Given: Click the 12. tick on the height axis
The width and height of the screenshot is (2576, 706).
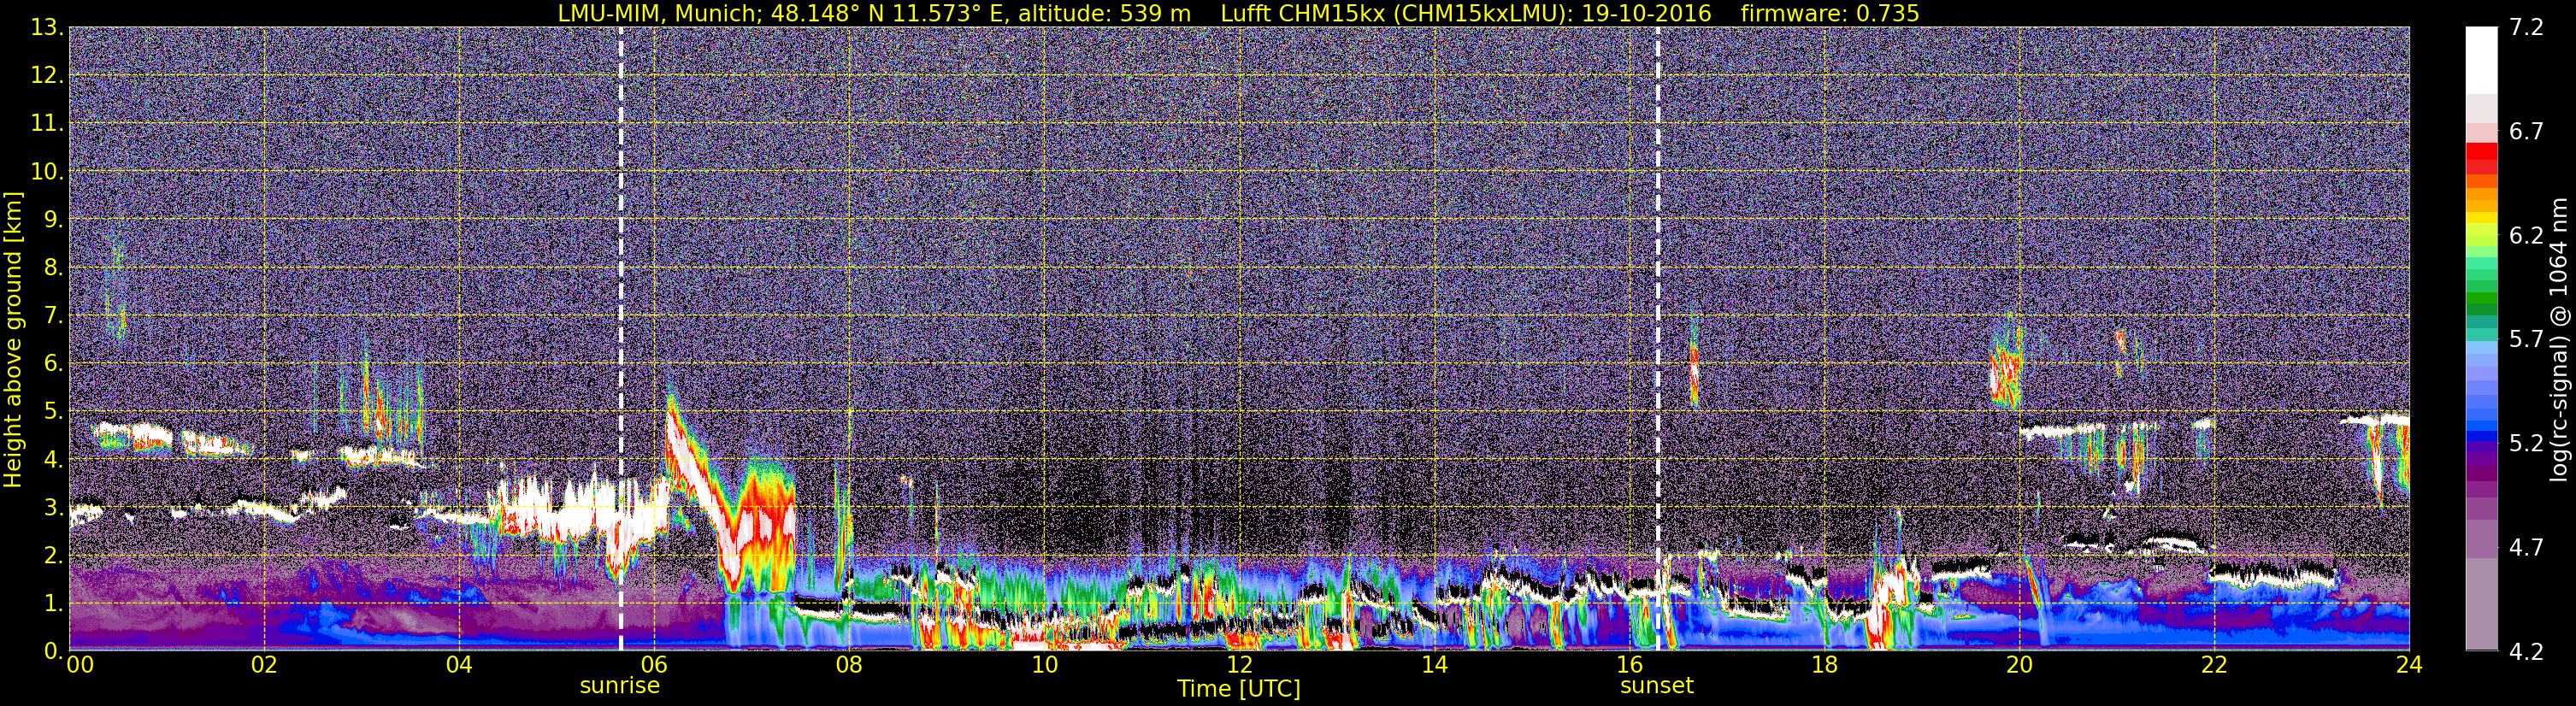Looking at the screenshot, I should (47, 76).
